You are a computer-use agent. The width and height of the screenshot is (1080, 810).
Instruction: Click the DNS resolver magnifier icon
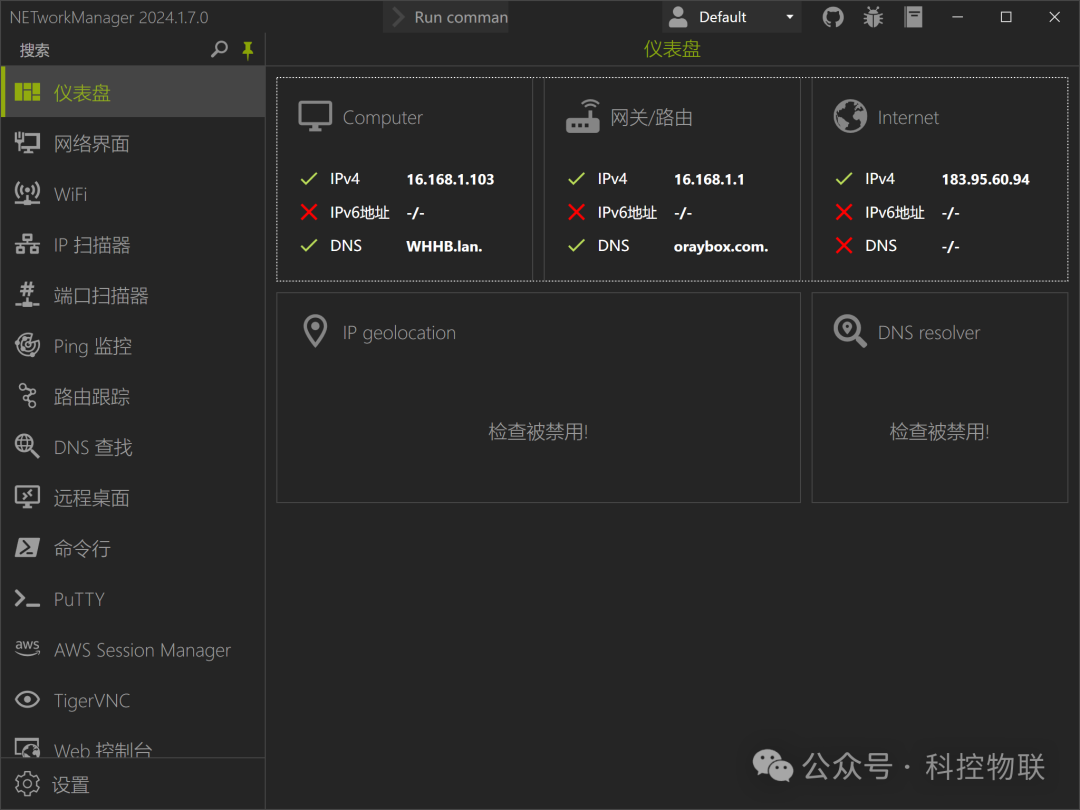click(x=850, y=331)
